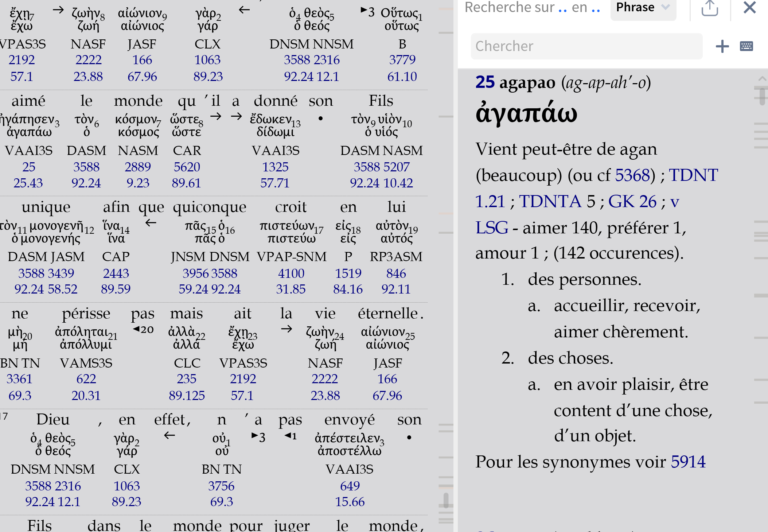Select Strong's number 25 under ἀγαπάω
The image size is (768, 532).
(x=28, y=167)
